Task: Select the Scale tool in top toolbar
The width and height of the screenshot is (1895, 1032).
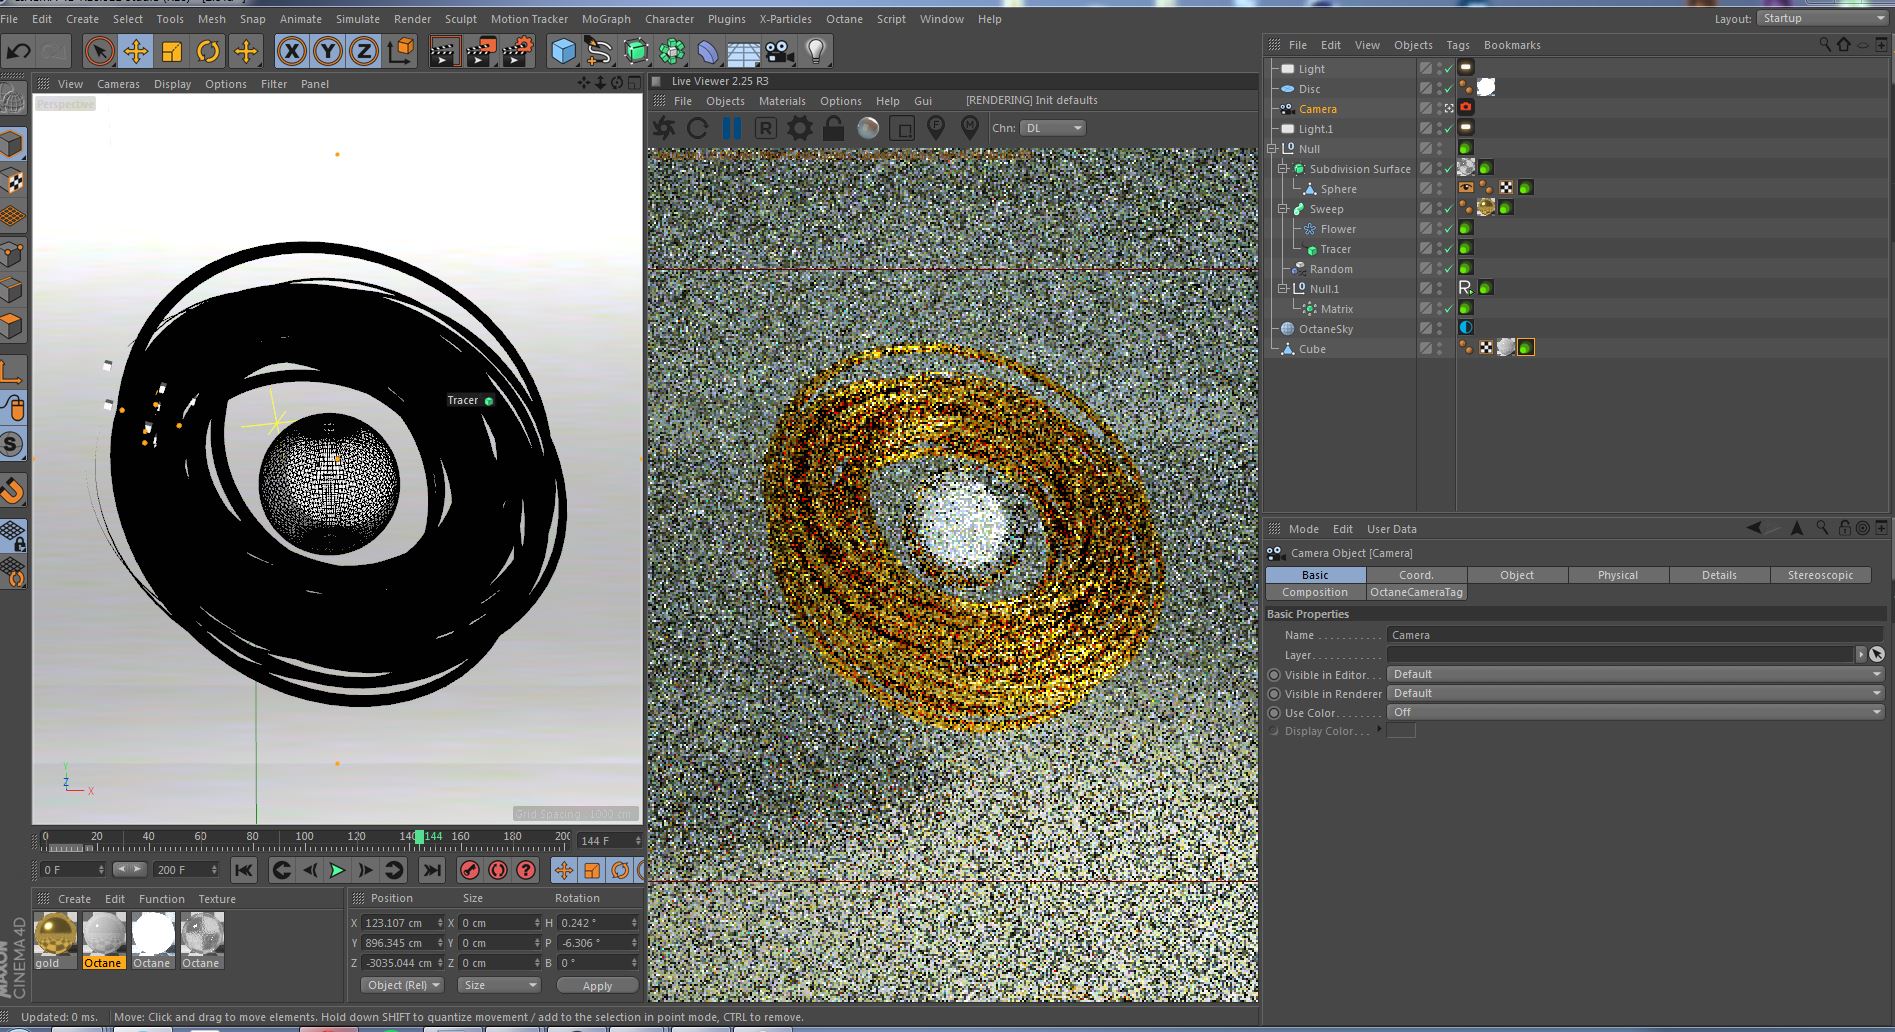Action: [172, 51]
